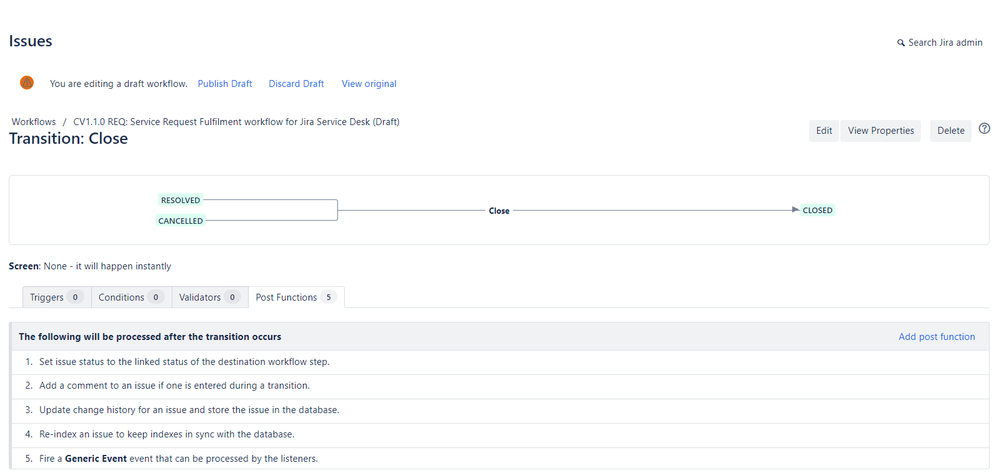The height and width of the screenshot is (475, 999).
Task: Click the Close transition label in diagram
Action: [x=499, y=211]
